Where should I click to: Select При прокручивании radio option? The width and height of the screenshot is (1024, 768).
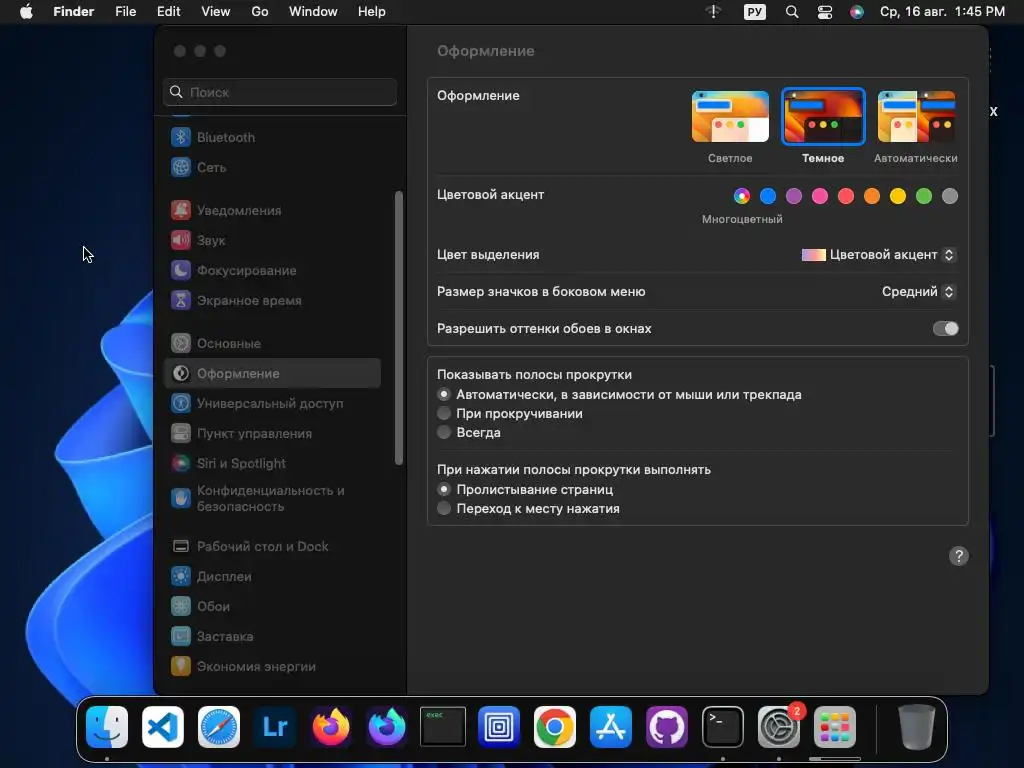tap(444, 413)
